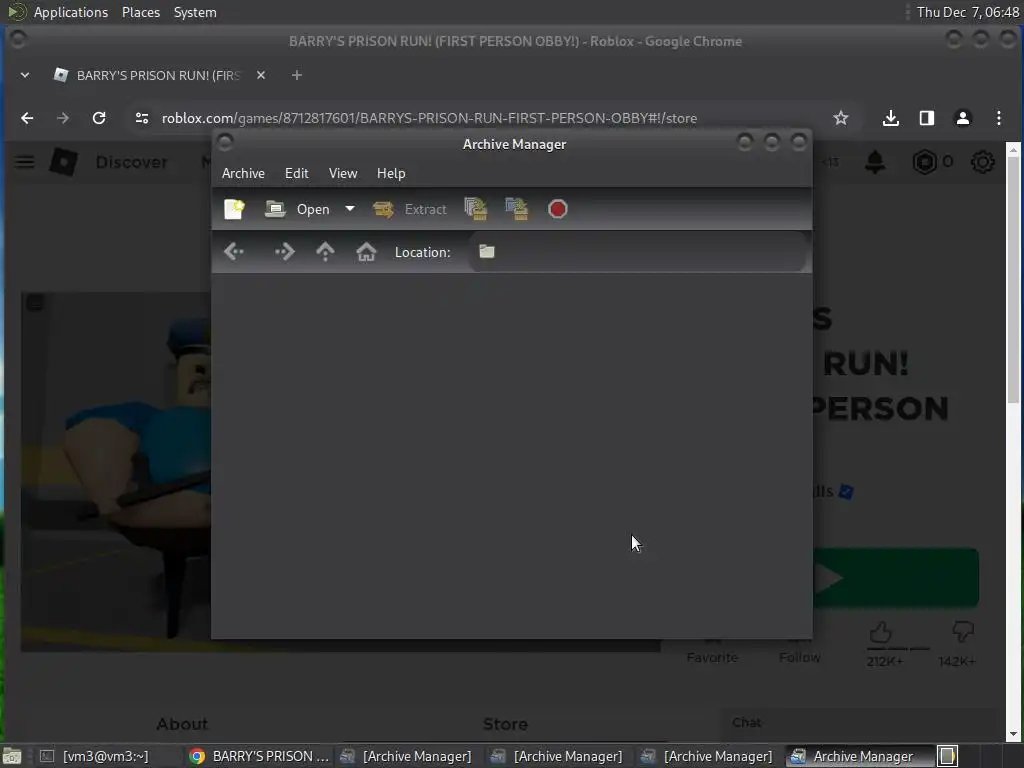The image size is (1024, 768).
Task: Switch to the About tab on Roblox
Action: click(x=182, y=724)
